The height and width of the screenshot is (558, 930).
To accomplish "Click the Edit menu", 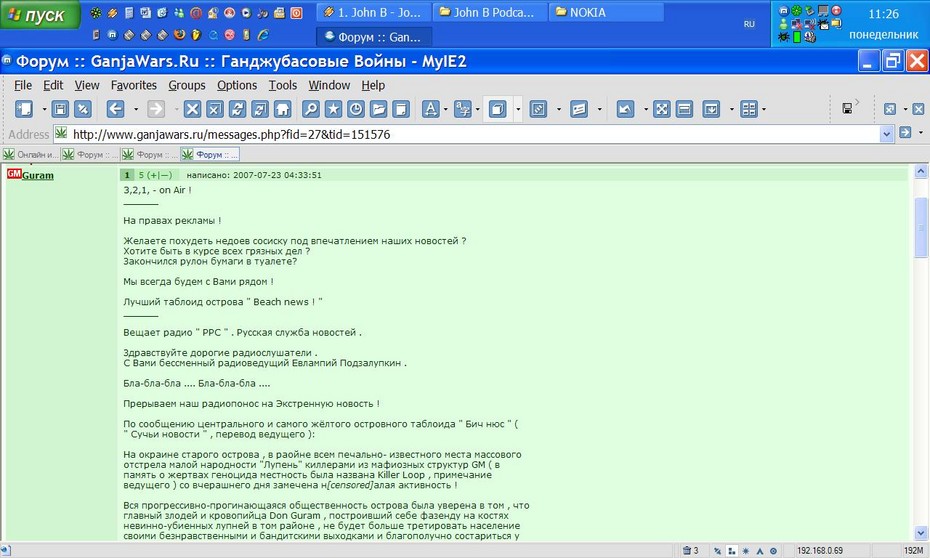I will [53, 85].
